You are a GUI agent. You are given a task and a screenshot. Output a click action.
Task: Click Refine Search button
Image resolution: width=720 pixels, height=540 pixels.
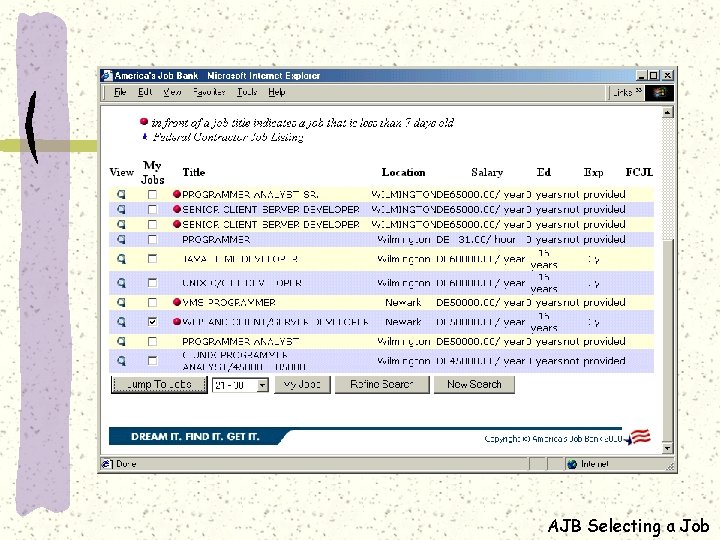point(382,385)
